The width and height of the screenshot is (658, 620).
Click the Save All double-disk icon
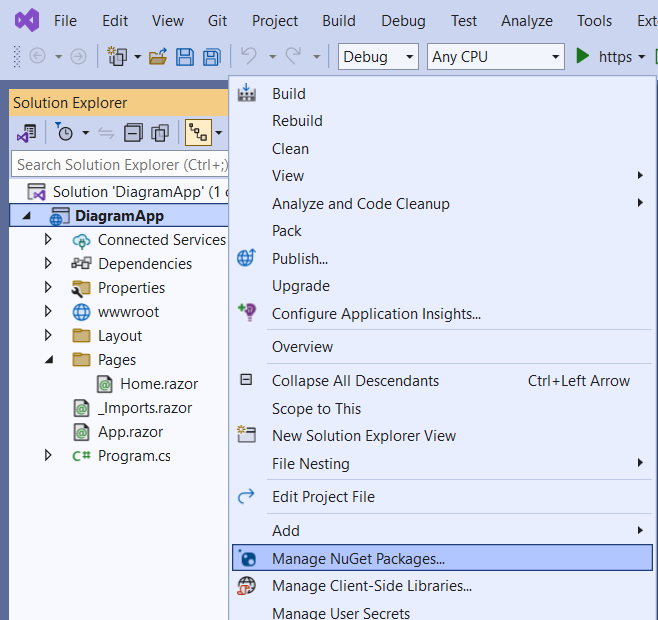click(212, 57)
